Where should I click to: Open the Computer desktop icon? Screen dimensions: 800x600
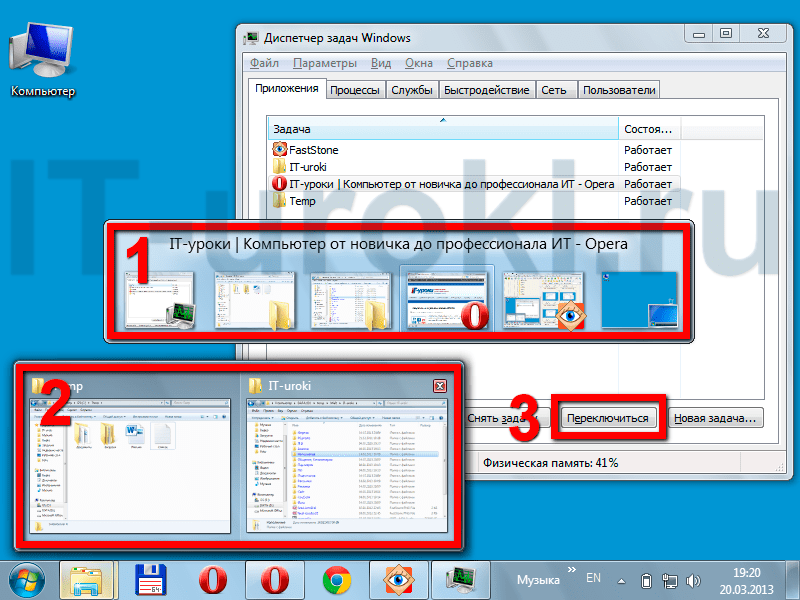point(43,61)
